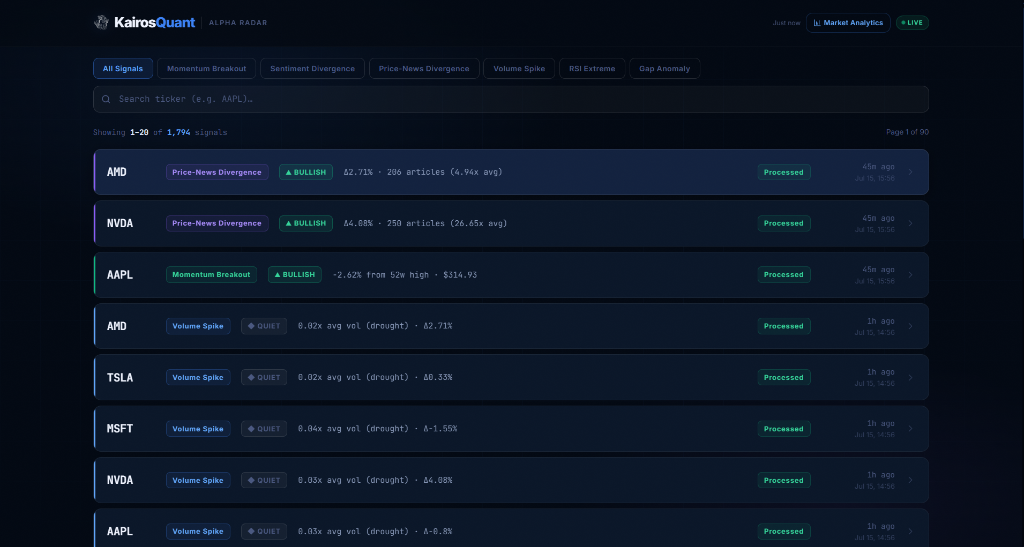Filter by Price-News Divergence tab
This screenshot has width=1024, height=547.
424,69
